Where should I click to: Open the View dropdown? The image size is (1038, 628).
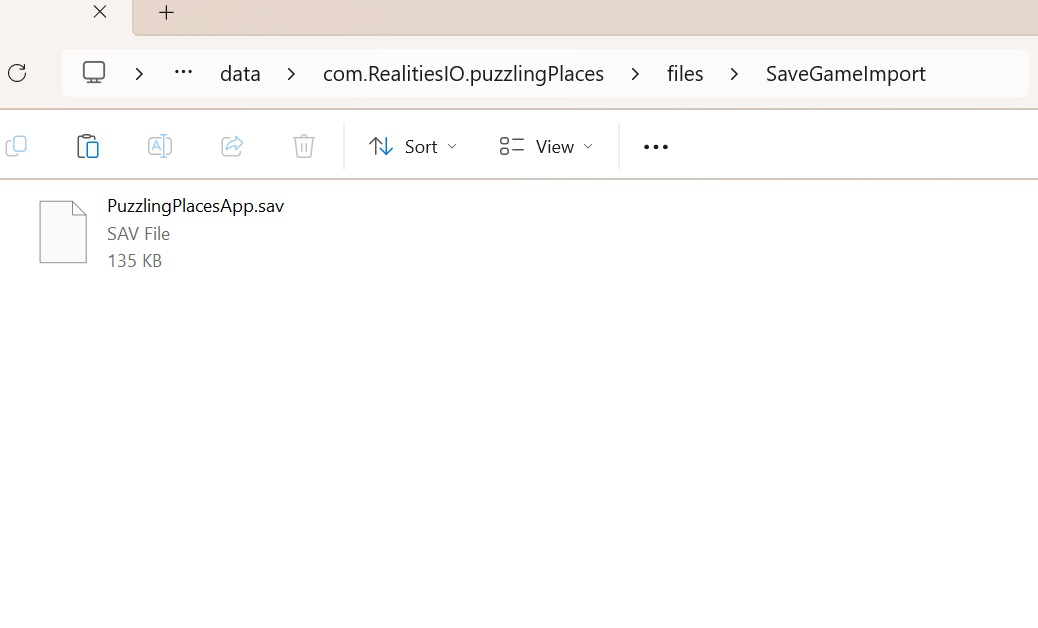[x=546, y=146]
